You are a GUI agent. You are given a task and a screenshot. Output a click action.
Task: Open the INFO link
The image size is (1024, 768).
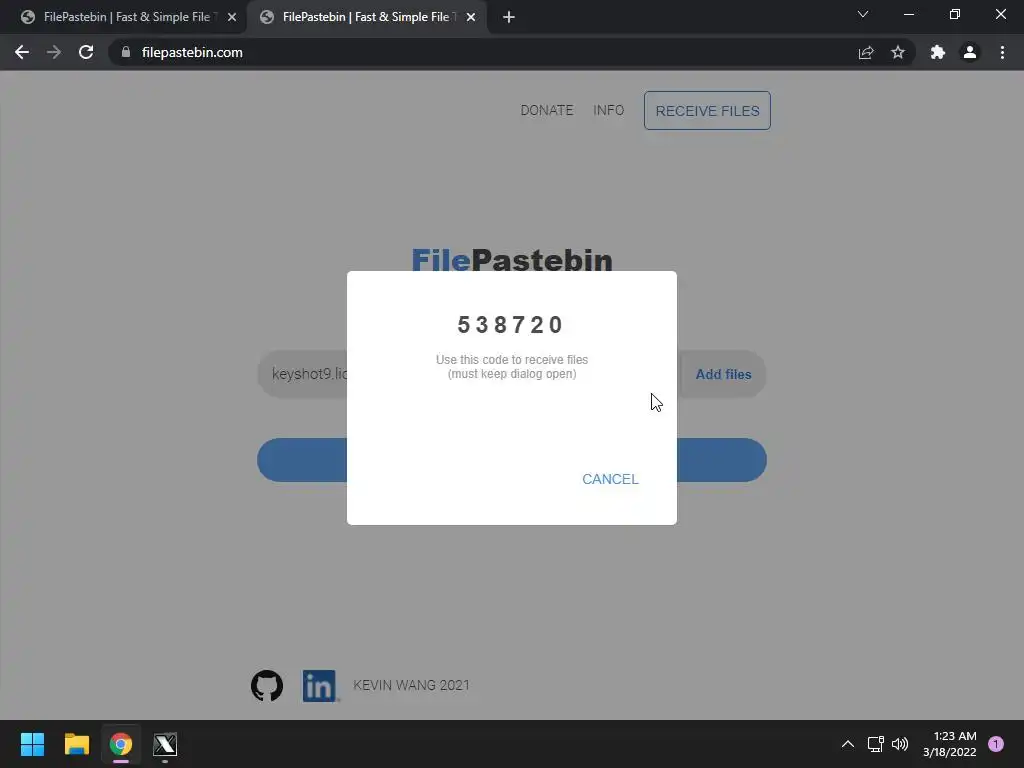coord(609,110)
